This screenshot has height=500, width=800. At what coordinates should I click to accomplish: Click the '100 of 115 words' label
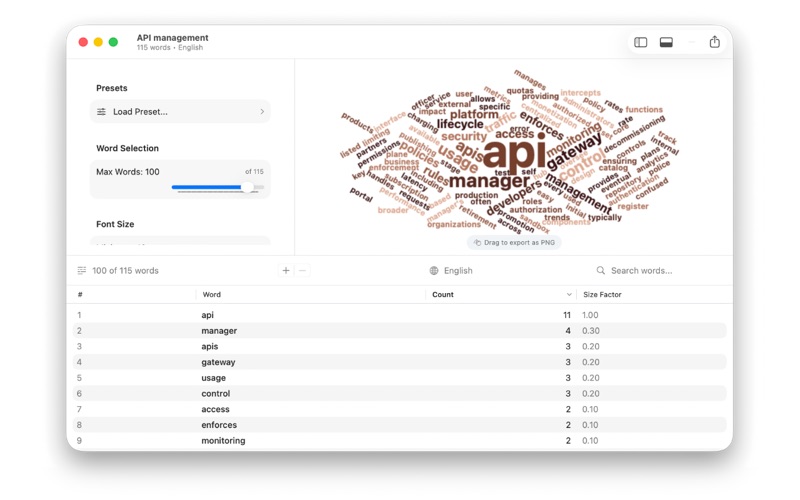pyautogui.click(x=125, y=270)
